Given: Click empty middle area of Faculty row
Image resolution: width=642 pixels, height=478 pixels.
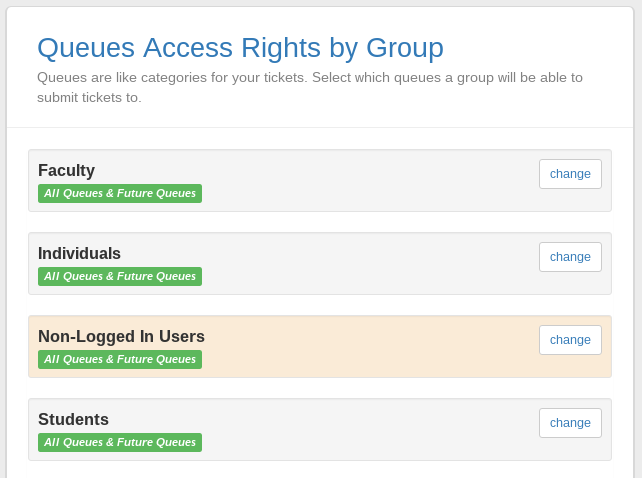Looking at the screenshot, I should (x=370, y=181).
